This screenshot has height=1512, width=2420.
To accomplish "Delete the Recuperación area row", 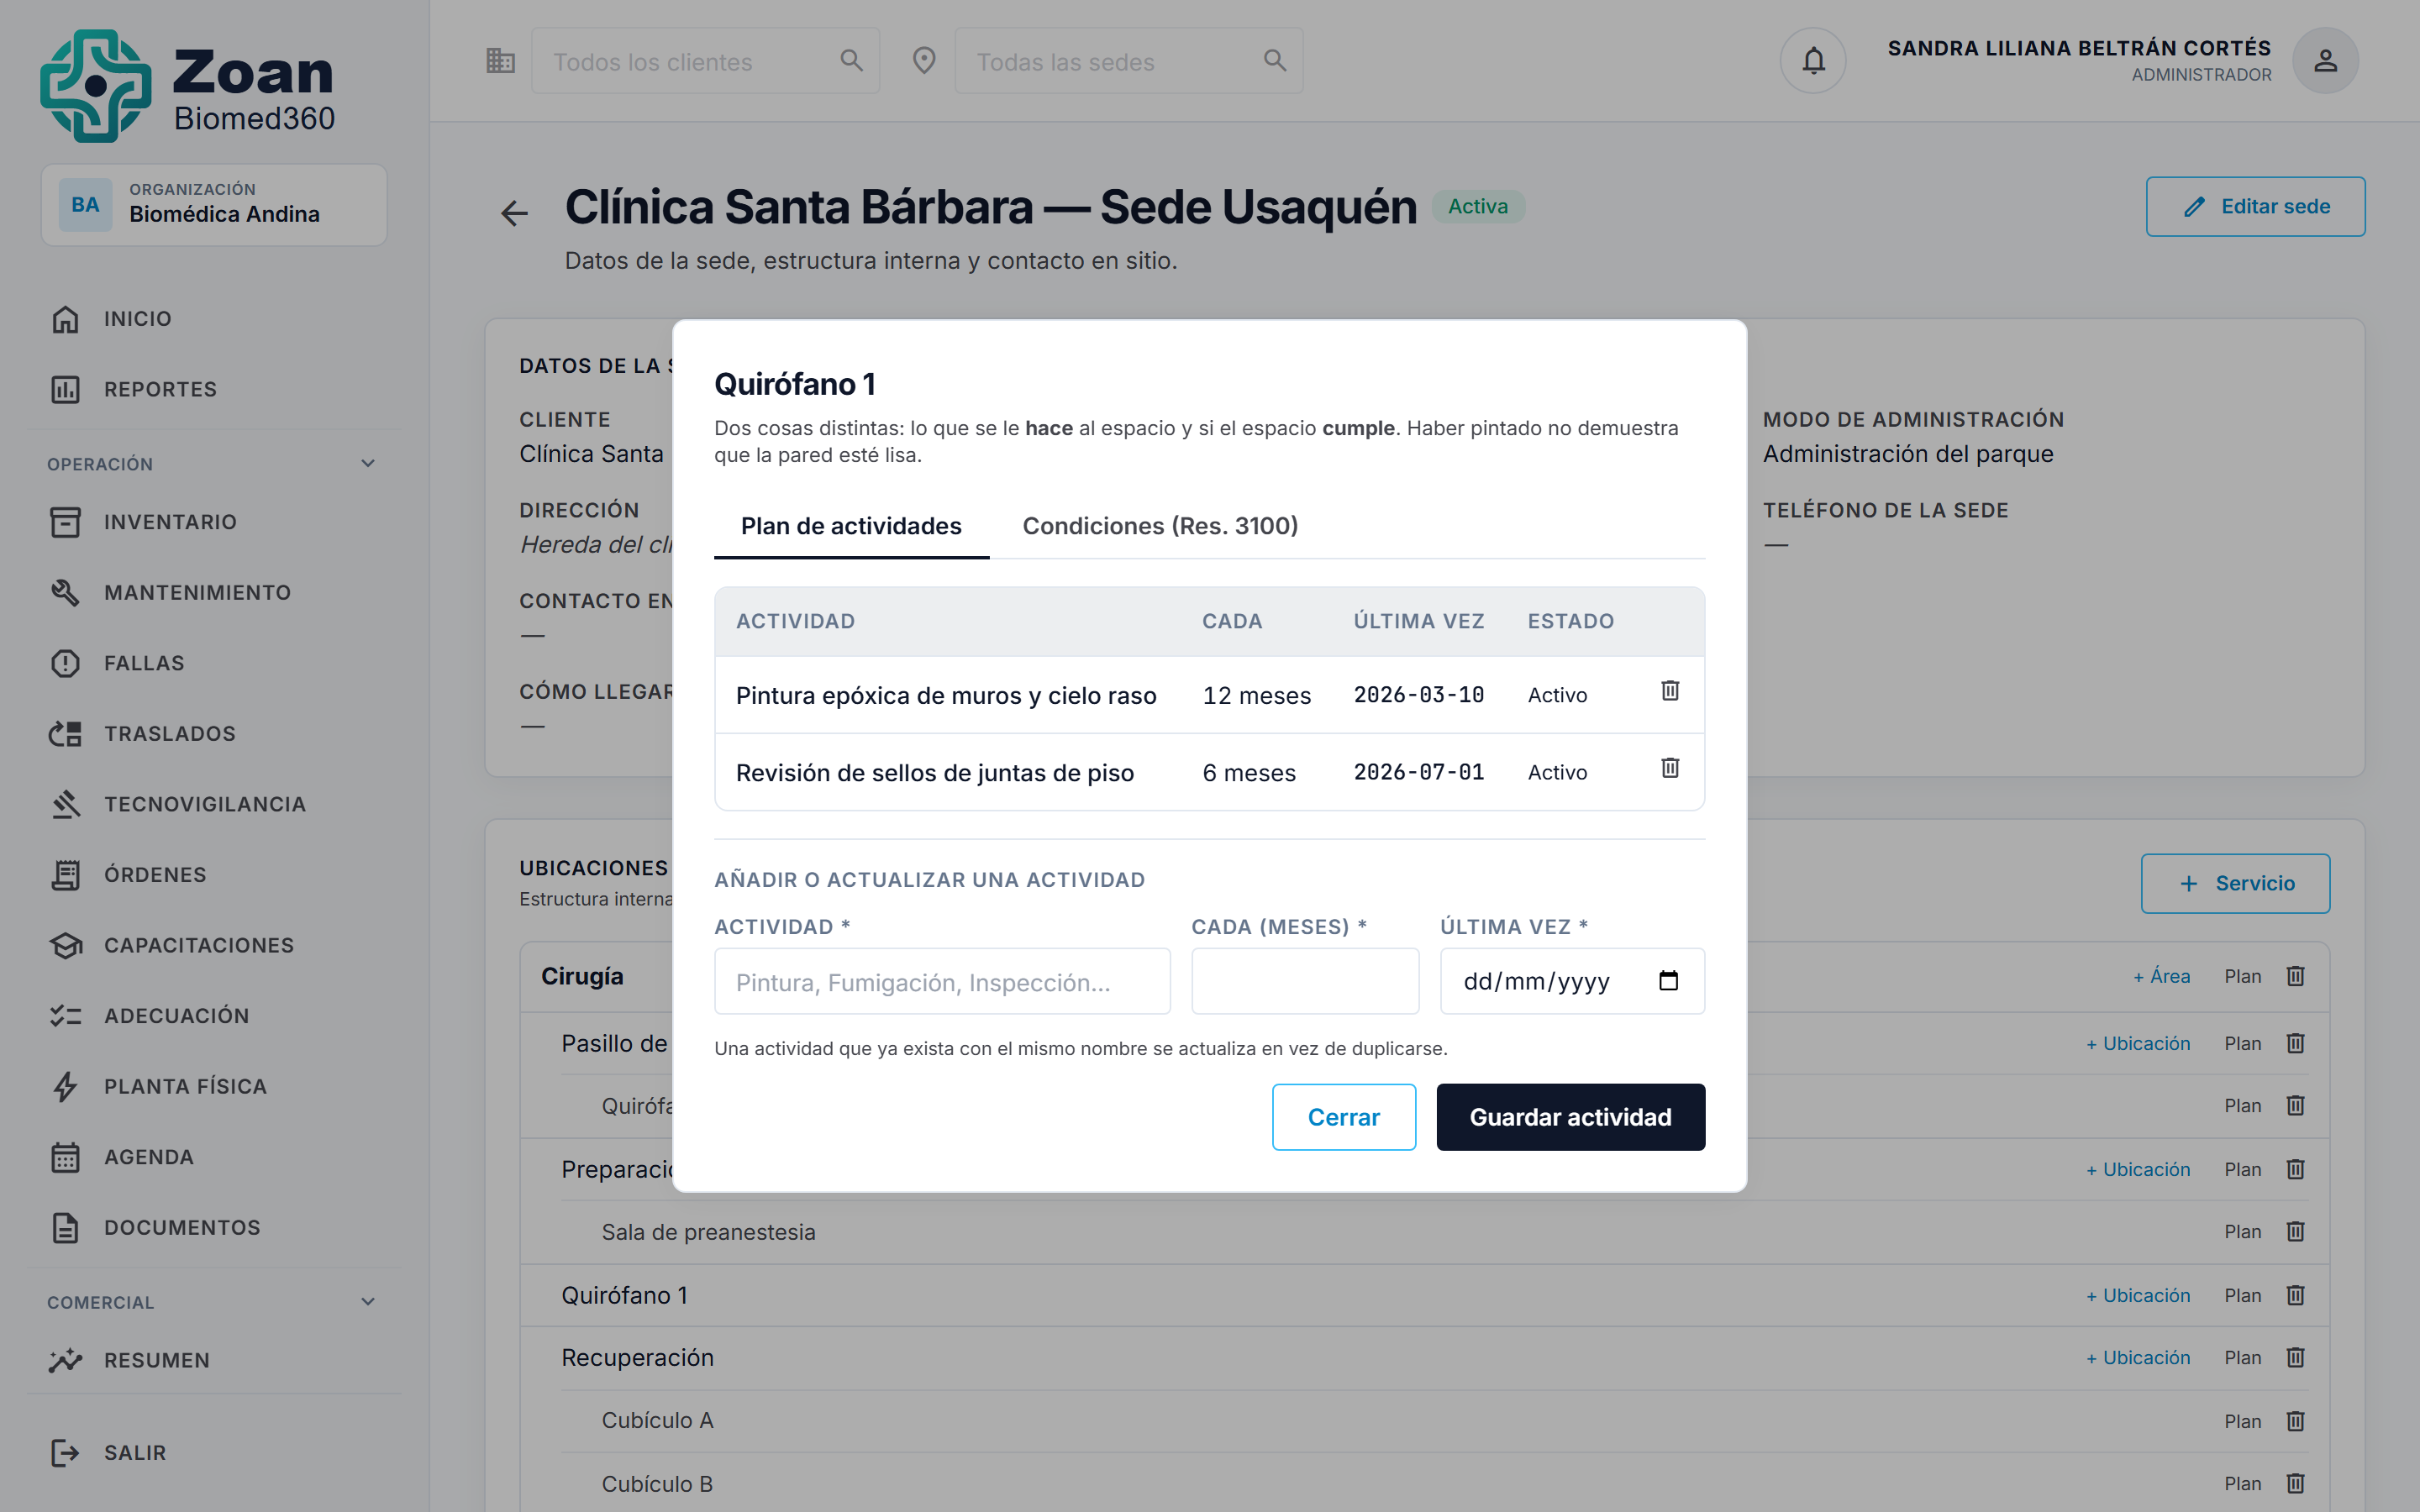I will [x=2296, y=1358].
